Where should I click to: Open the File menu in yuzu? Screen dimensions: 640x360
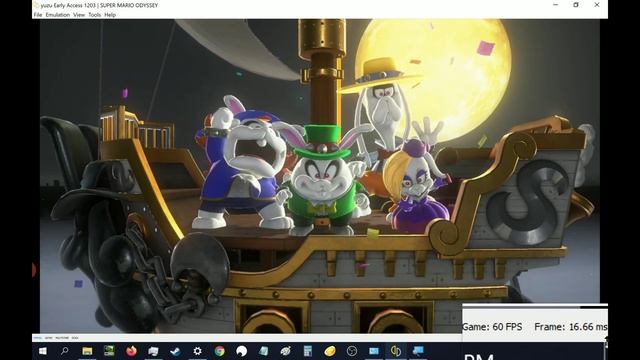(38, 15)
